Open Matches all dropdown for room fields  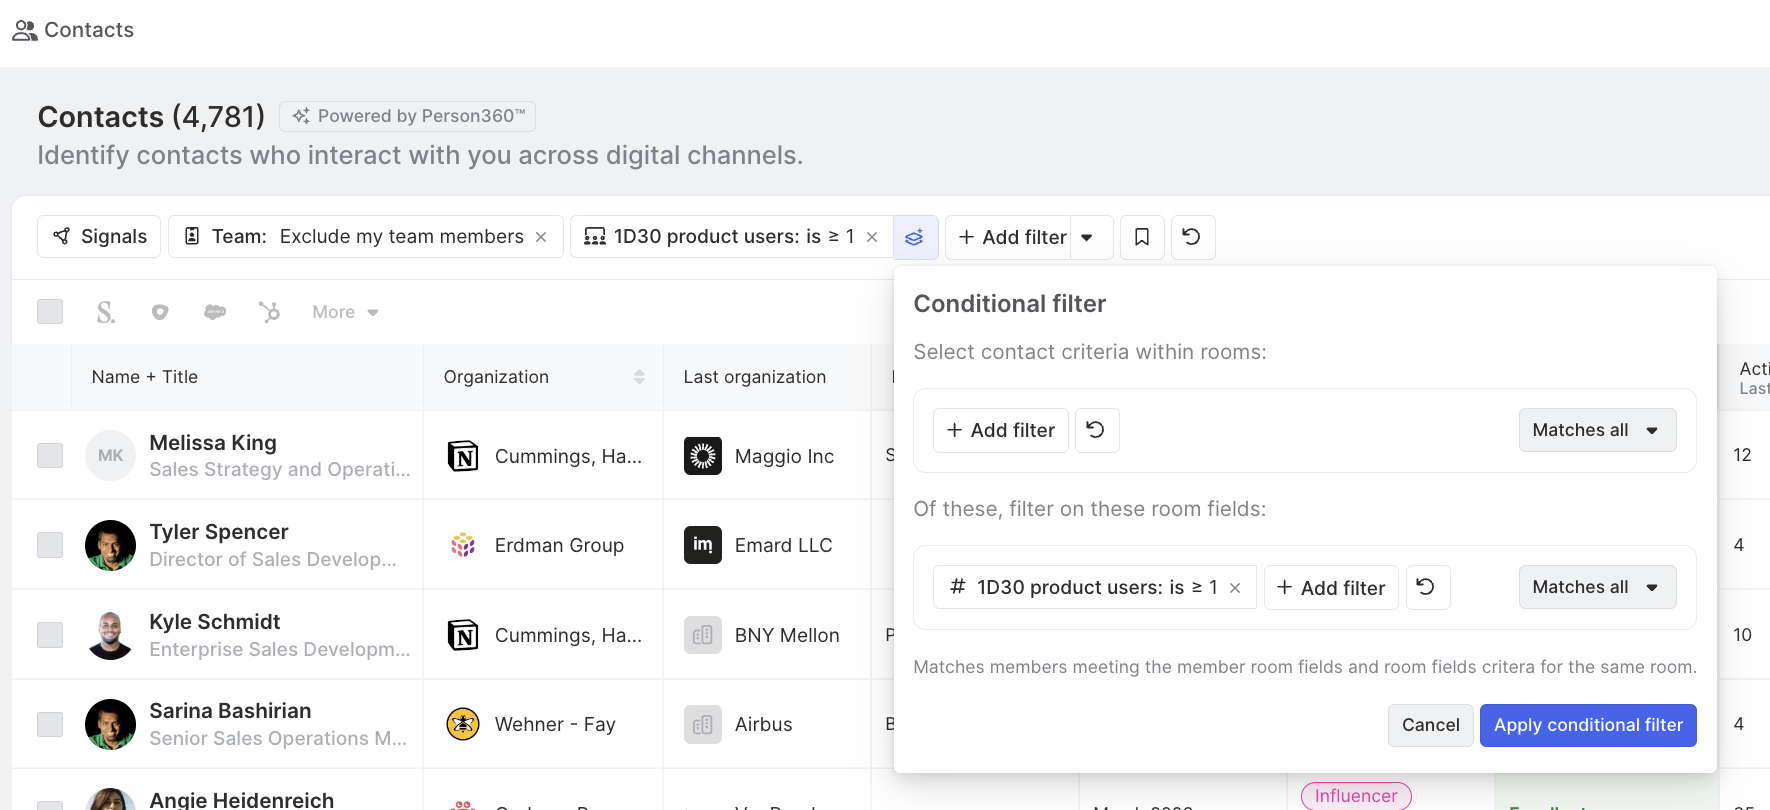(1597, 587)
